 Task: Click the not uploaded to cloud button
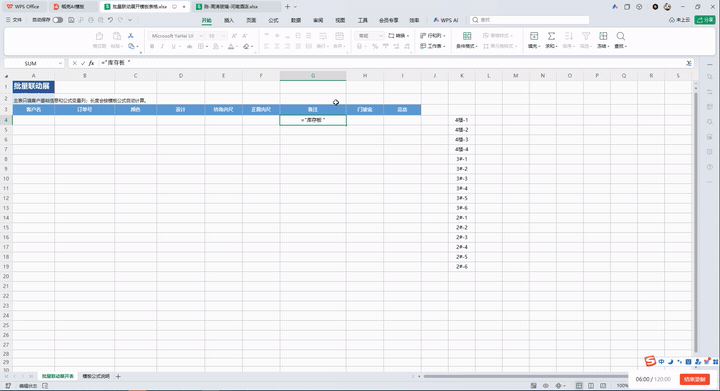[680, 20]
